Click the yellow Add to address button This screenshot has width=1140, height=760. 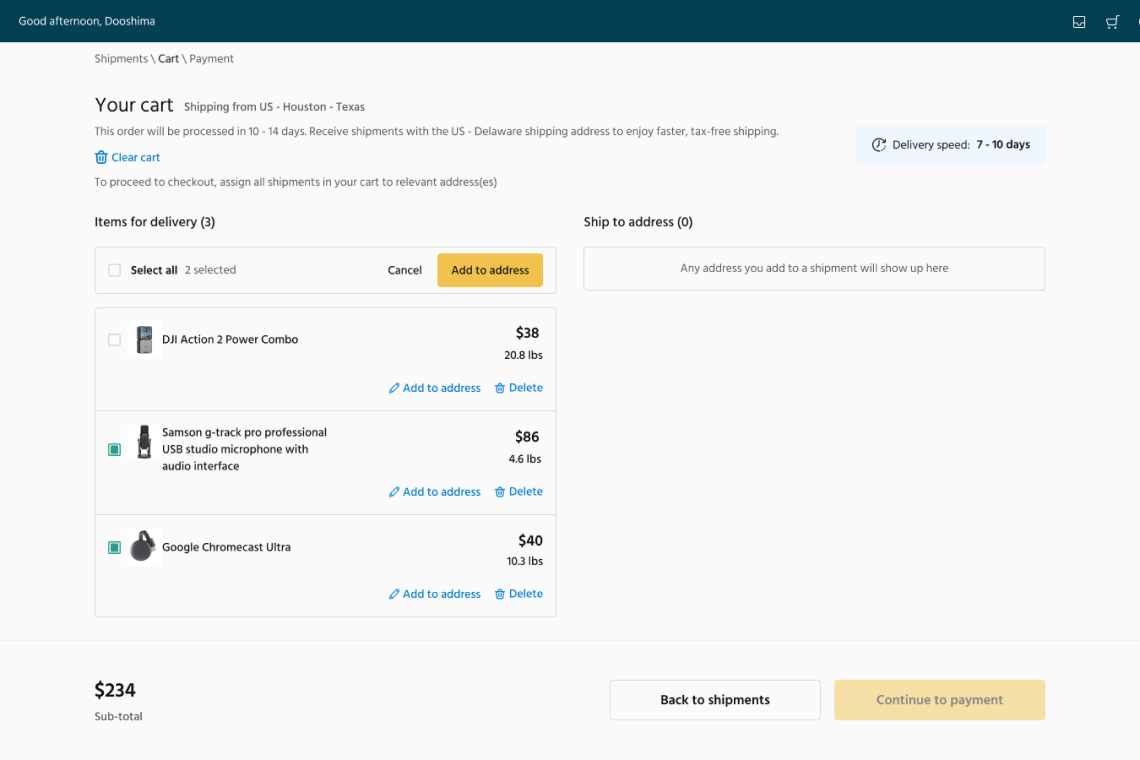(x=490, y=271)
